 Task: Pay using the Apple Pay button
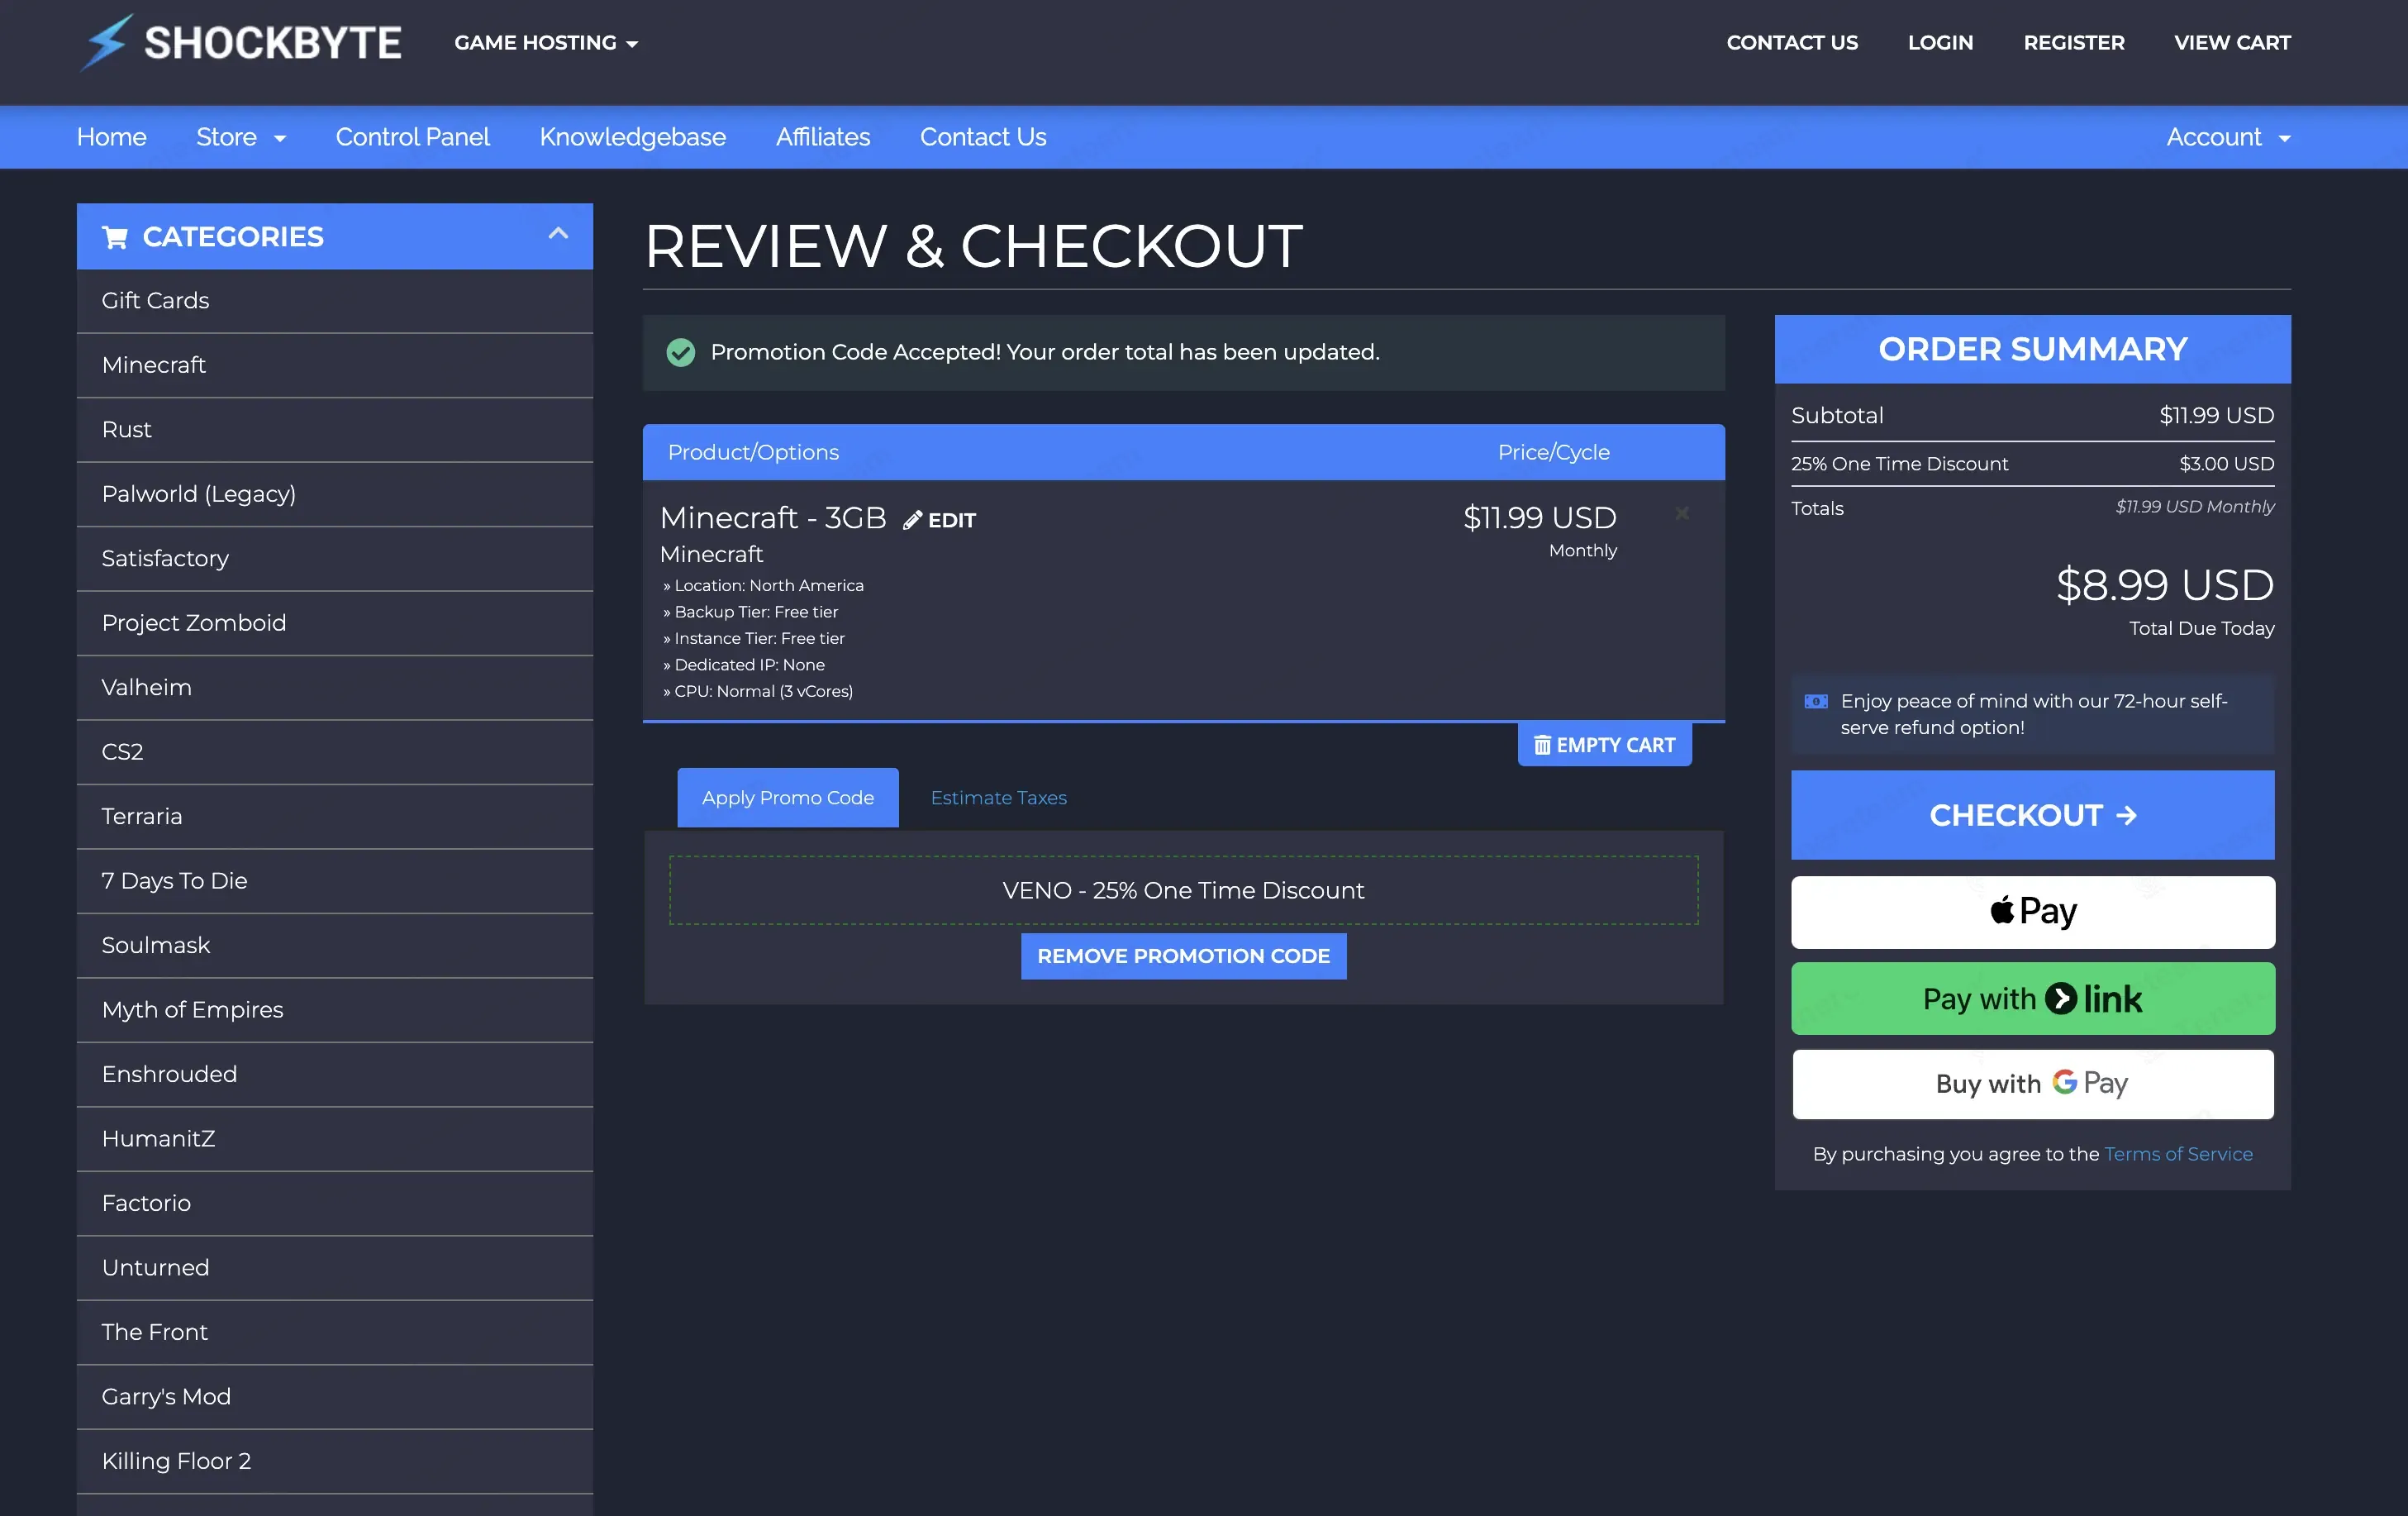point(2032,911)
